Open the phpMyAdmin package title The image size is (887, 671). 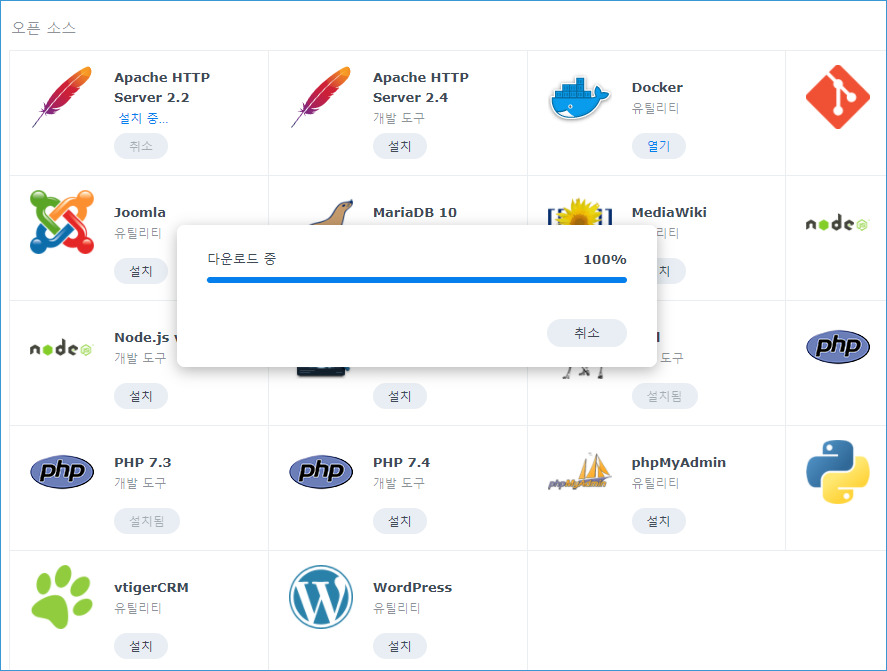(x=678, y=462)
